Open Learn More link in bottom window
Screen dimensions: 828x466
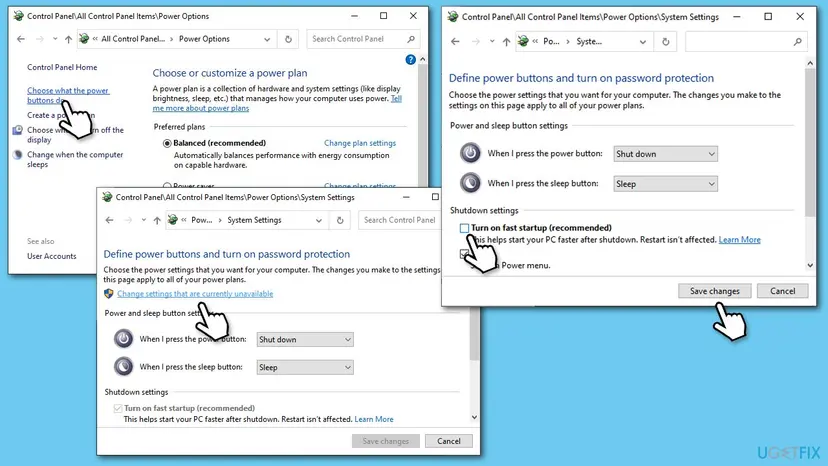pos(374,420)
